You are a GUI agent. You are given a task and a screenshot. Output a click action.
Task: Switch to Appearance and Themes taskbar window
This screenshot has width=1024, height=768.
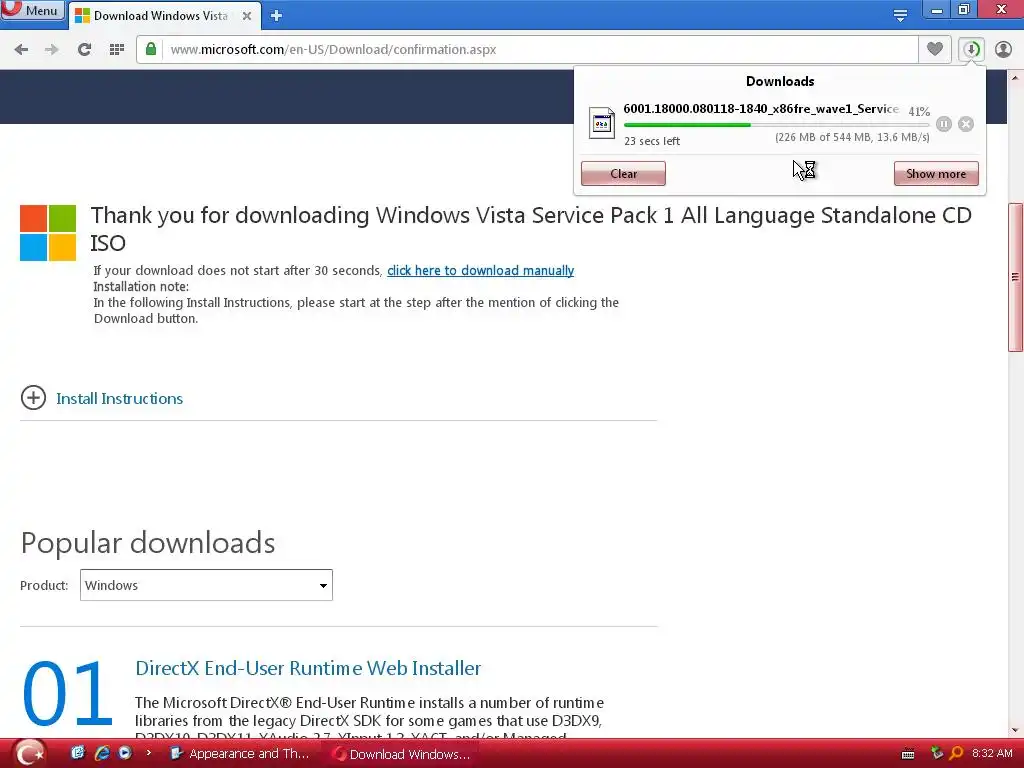tap(240, 754)
